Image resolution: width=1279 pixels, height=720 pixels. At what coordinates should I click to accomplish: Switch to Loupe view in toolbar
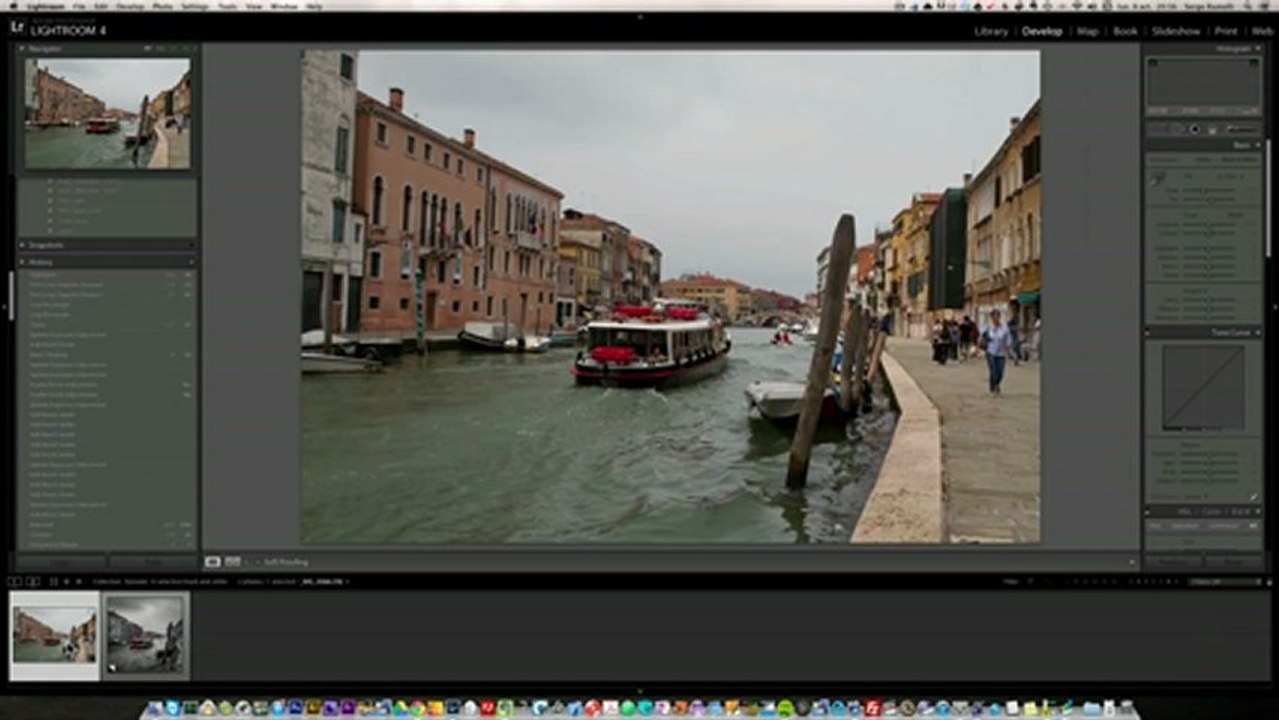[212, 562]
